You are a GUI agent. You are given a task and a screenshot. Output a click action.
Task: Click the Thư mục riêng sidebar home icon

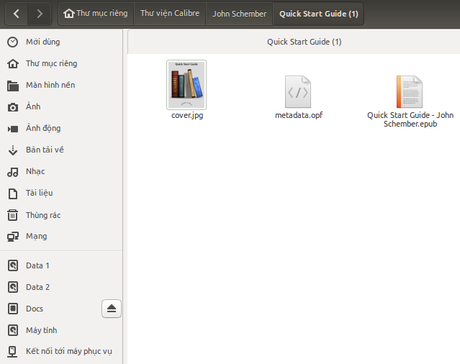[13, 63]
